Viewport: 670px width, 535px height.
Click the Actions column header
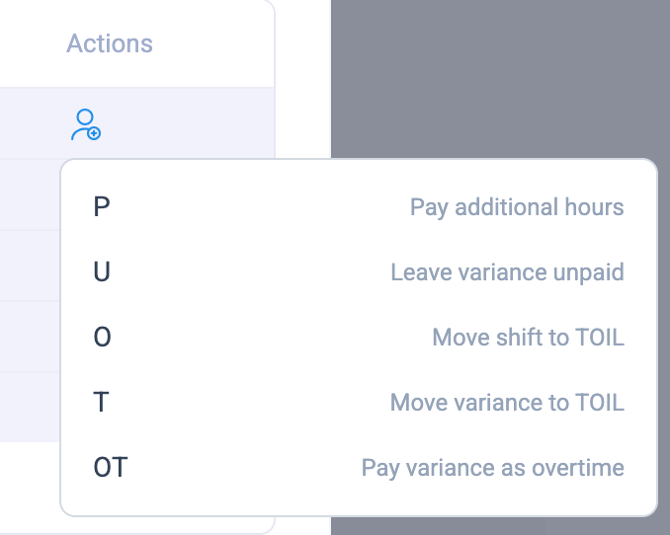pos(109,44)
